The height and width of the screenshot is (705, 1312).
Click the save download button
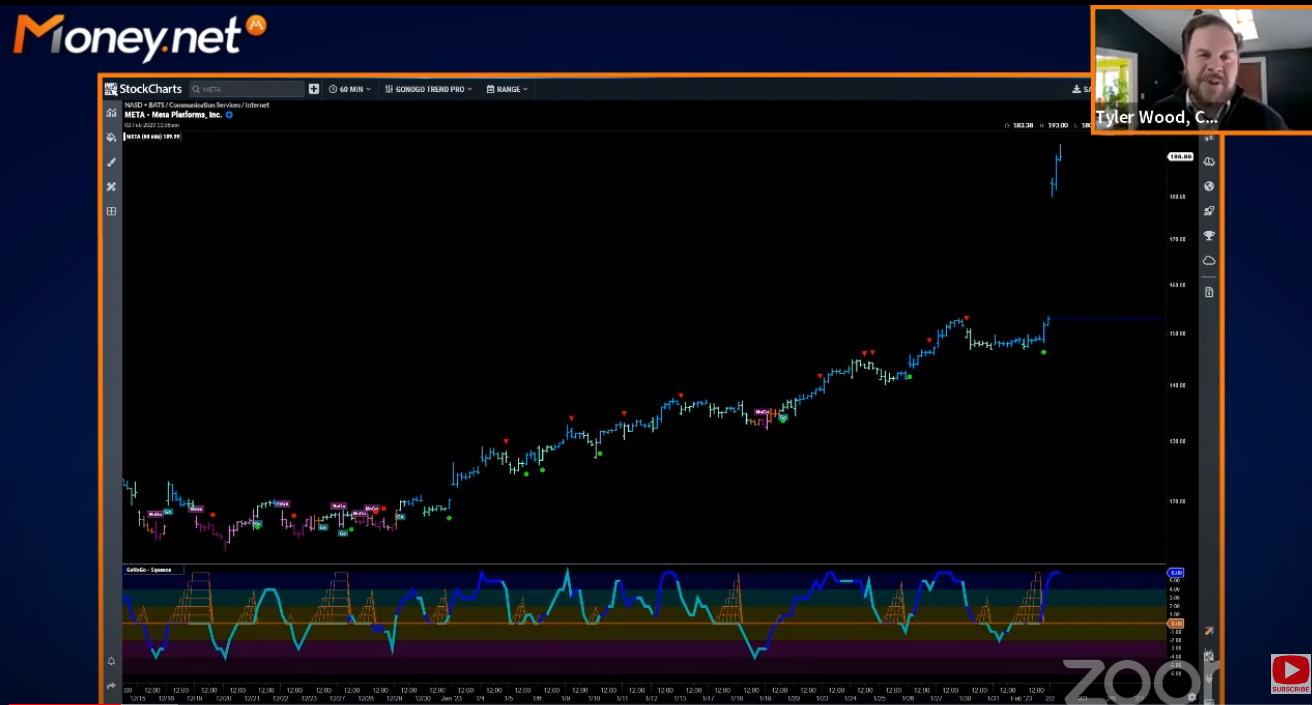click(1081, 89)
